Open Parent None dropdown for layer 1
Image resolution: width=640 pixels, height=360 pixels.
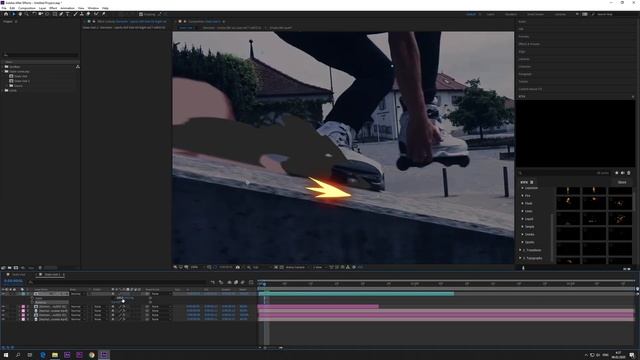[x=161, y=294]
